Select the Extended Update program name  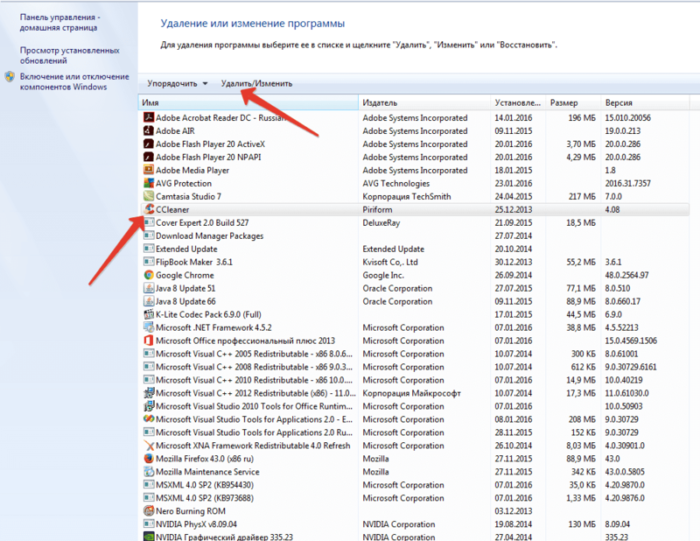pyautogui.click(x=187, y=249)
